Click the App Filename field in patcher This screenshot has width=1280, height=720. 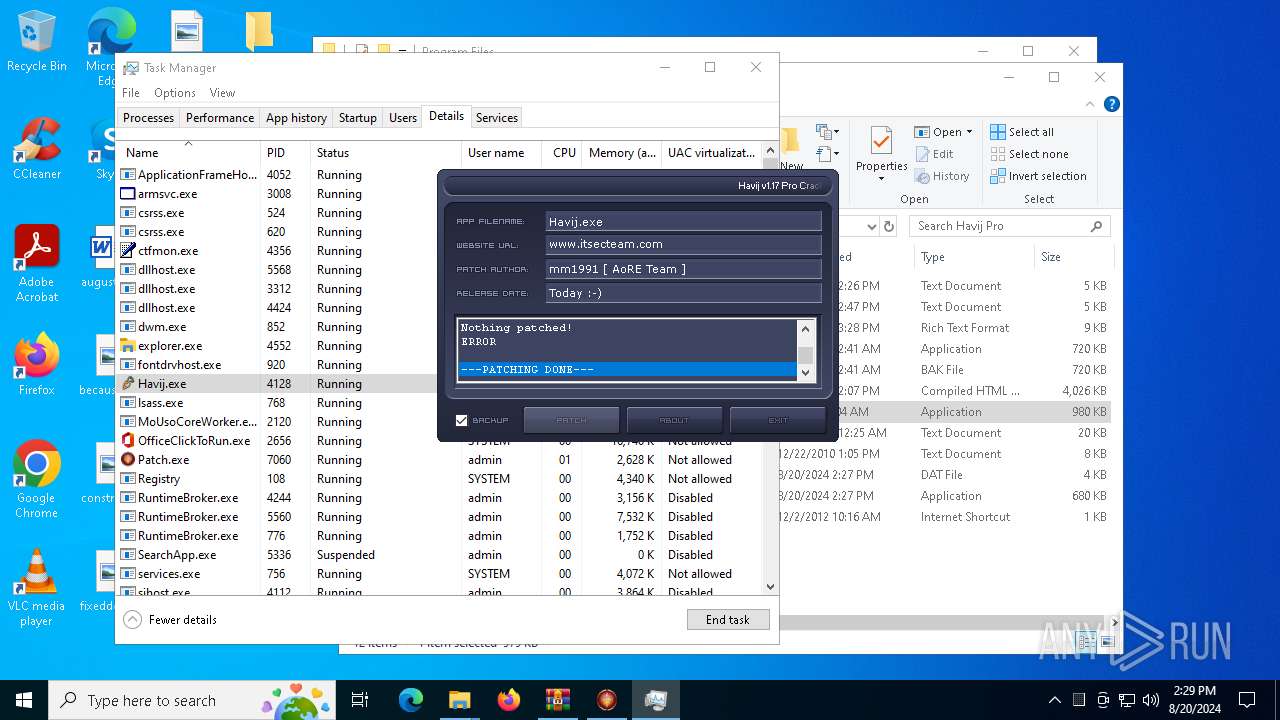[x=683, y=221]
